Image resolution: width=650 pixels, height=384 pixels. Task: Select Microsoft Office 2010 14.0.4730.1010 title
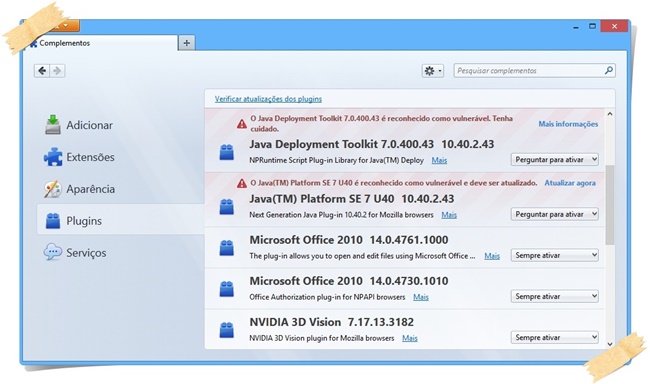349,281
